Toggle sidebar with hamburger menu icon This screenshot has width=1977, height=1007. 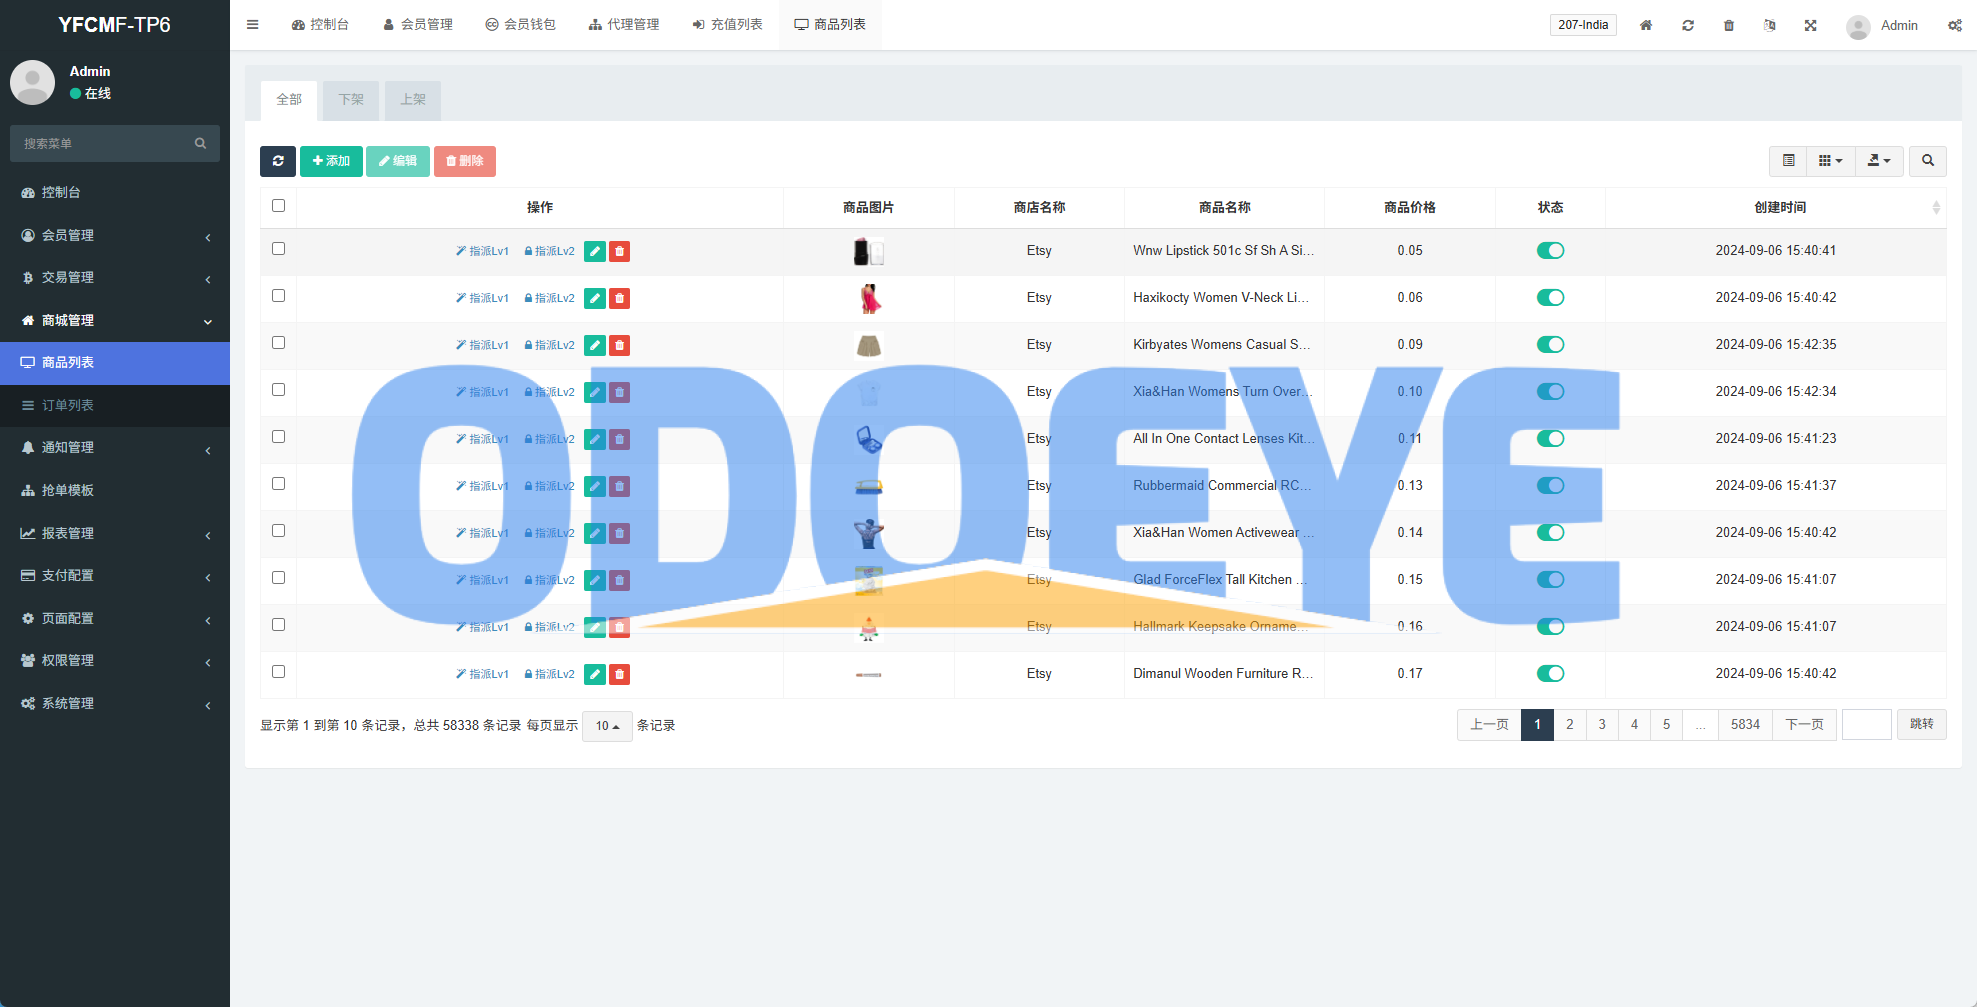tap(253, 25)
